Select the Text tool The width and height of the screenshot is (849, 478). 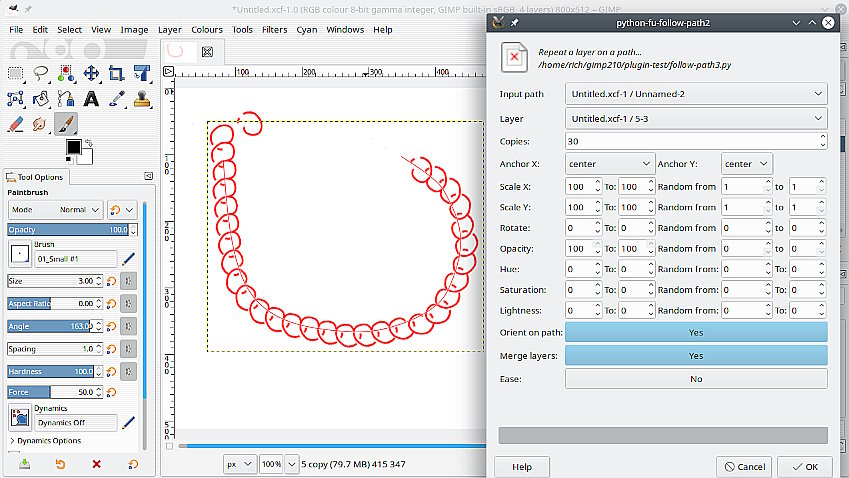[91, 99]
